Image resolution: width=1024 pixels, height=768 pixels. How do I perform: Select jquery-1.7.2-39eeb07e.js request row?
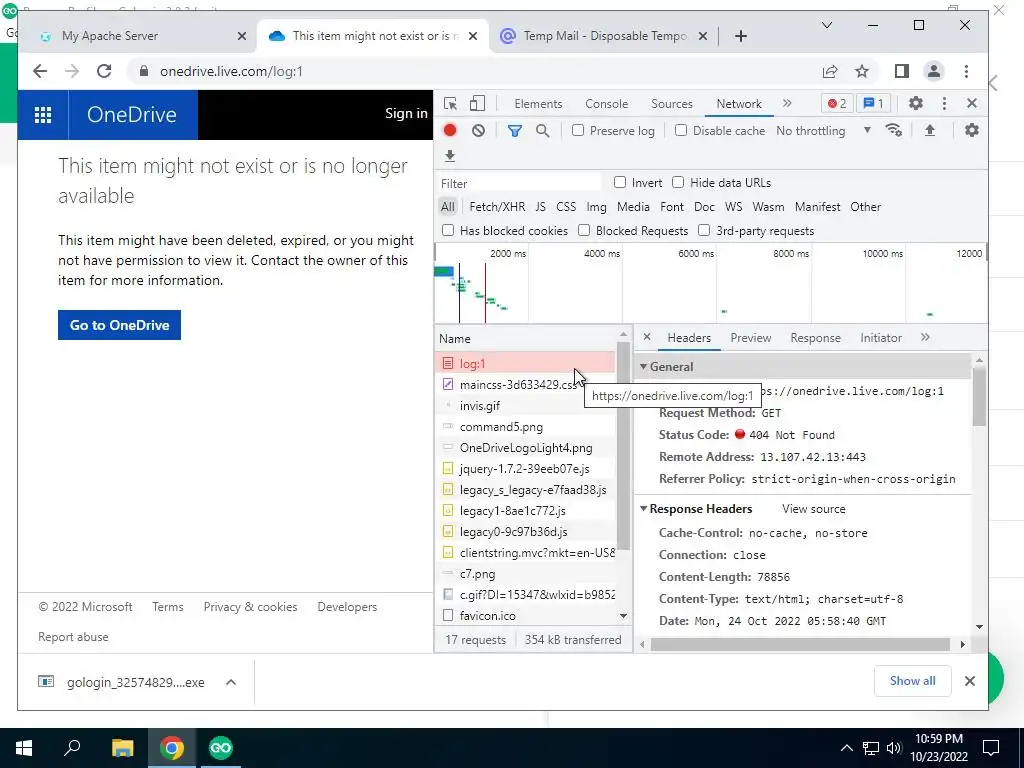coord(526,468)
